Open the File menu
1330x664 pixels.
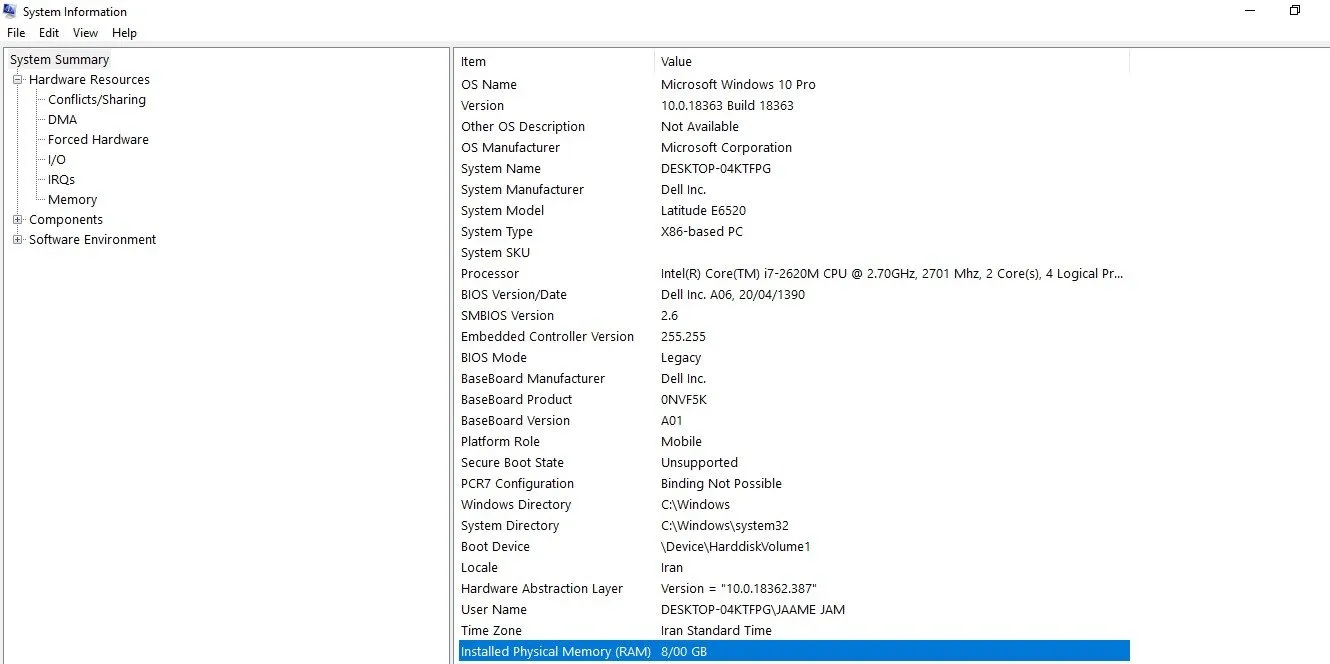tap(16, 33)
